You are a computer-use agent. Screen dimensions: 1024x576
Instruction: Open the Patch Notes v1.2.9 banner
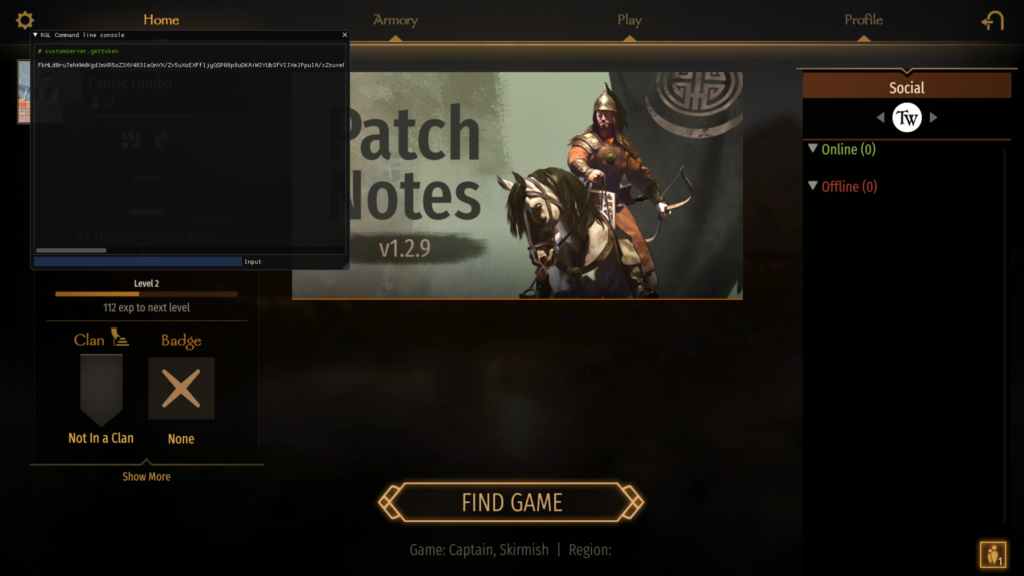(517, 185)
